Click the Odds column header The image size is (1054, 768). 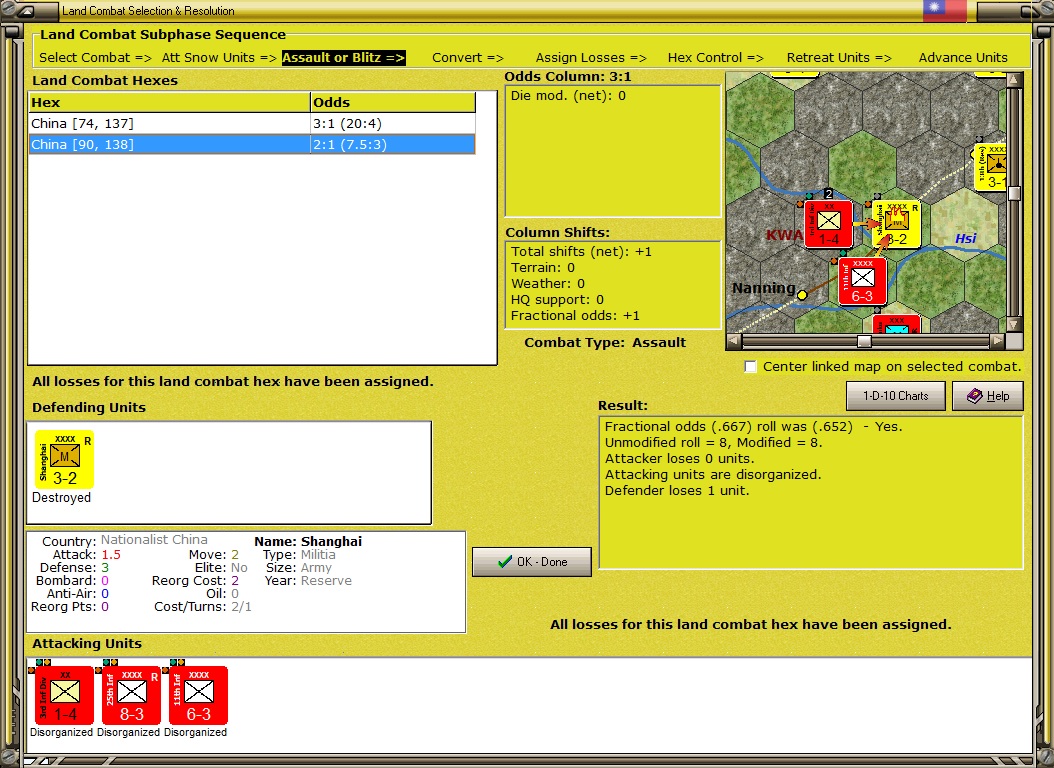tap(393, 102)
